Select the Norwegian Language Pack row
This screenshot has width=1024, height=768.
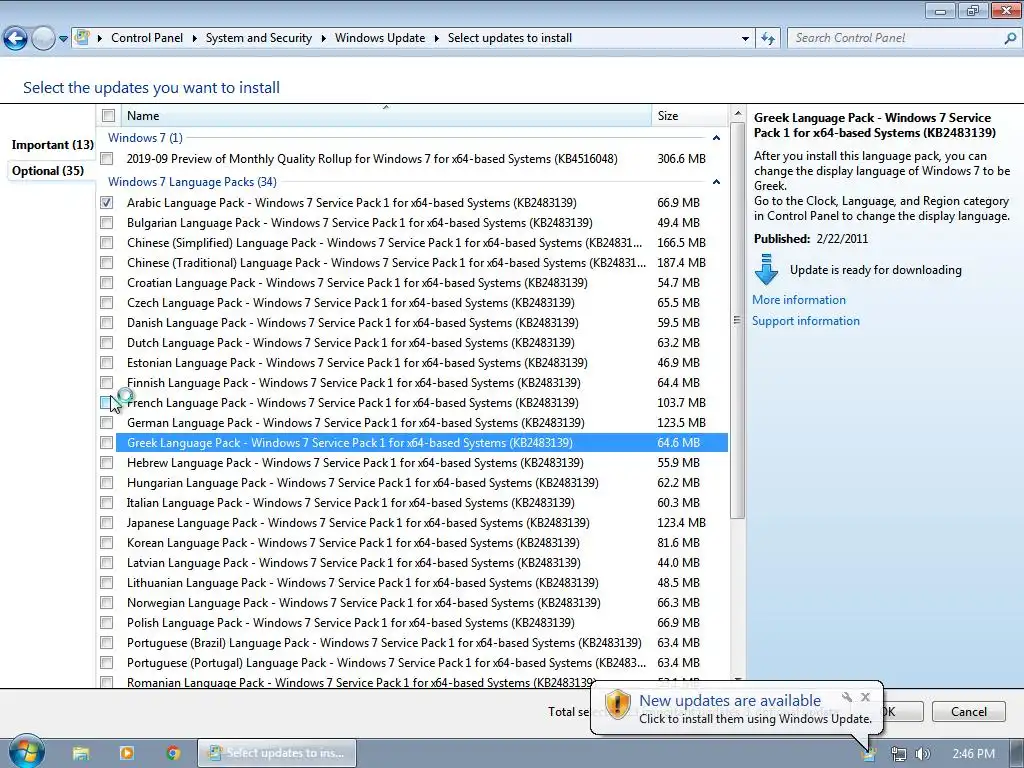(421, 603)
